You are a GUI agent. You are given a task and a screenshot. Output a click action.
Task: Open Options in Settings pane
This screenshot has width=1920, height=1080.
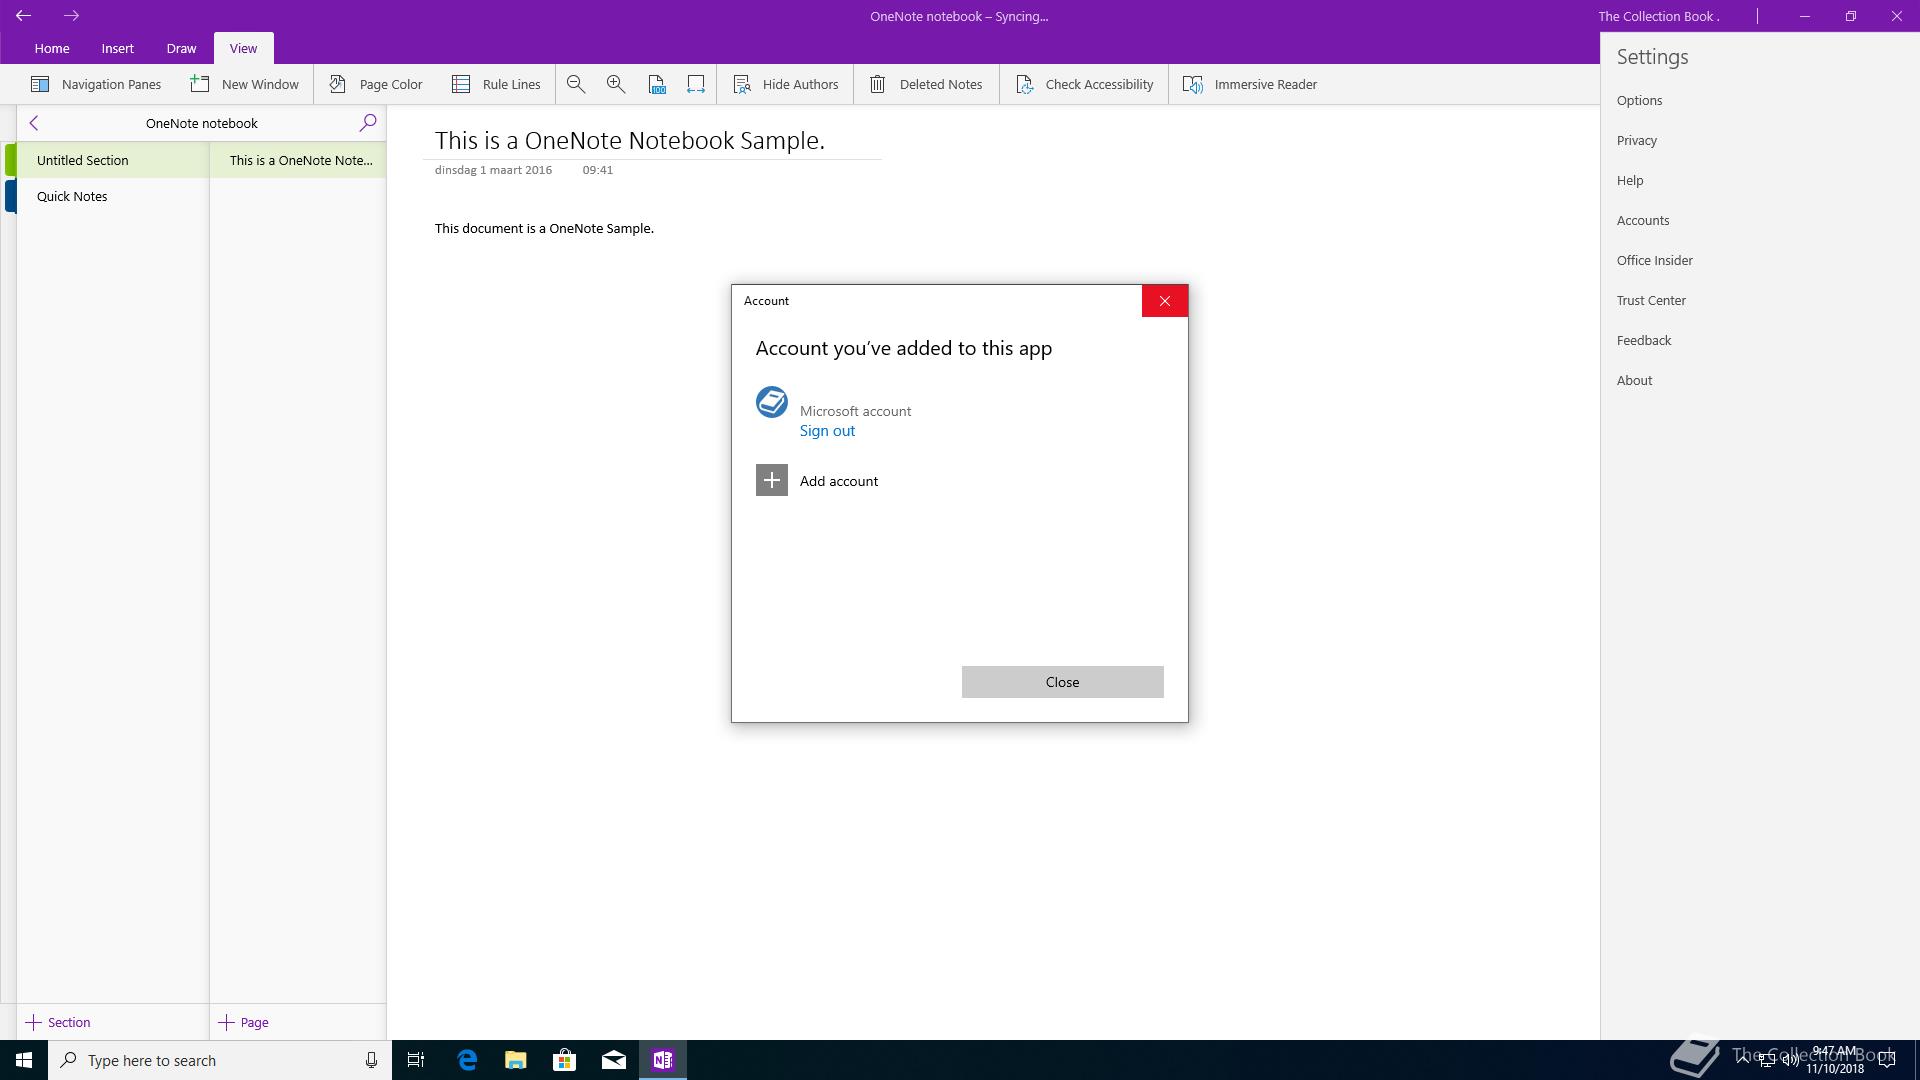tap(1639, 100)
